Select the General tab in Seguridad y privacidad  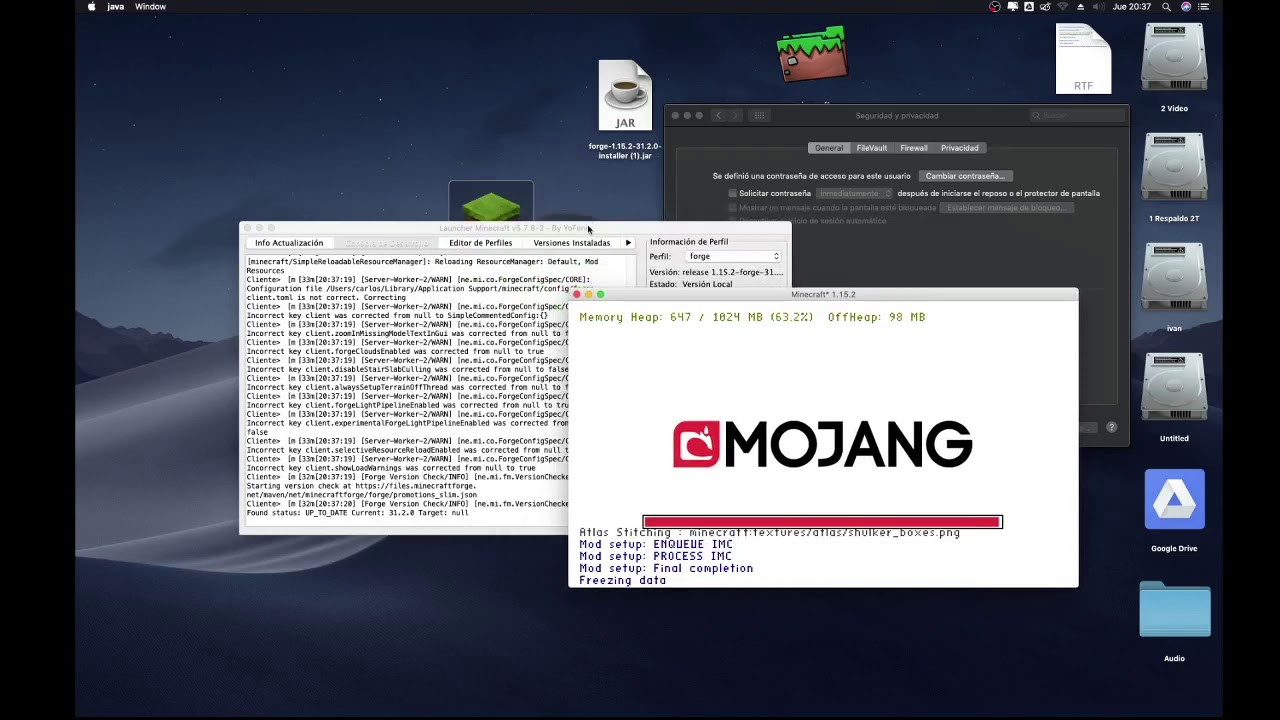828,148
